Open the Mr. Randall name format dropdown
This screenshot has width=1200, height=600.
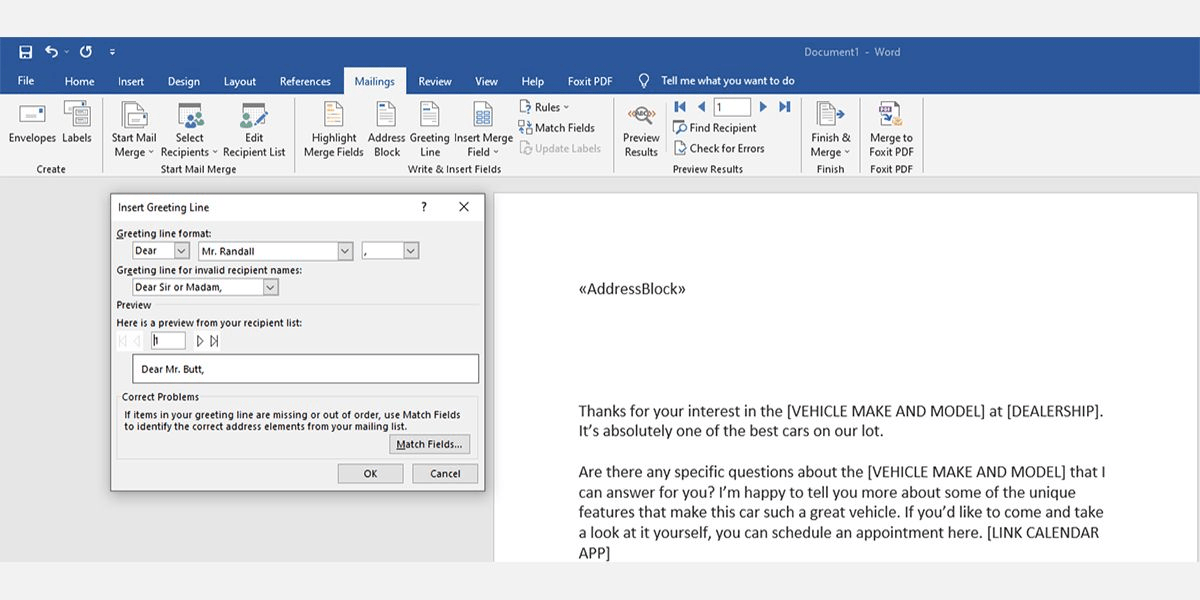(x=345, y=251)
